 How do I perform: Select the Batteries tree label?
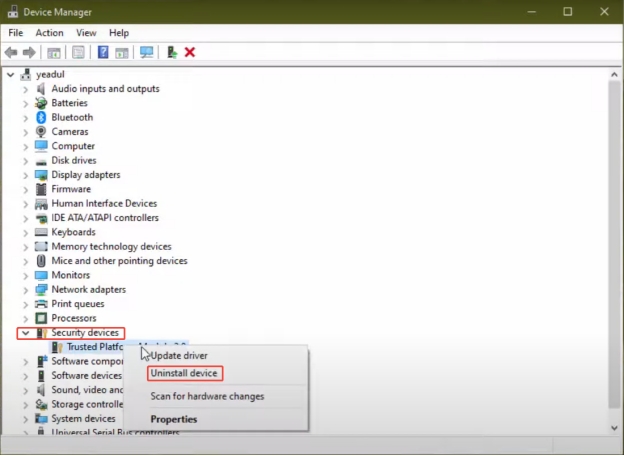click(69, 103)
